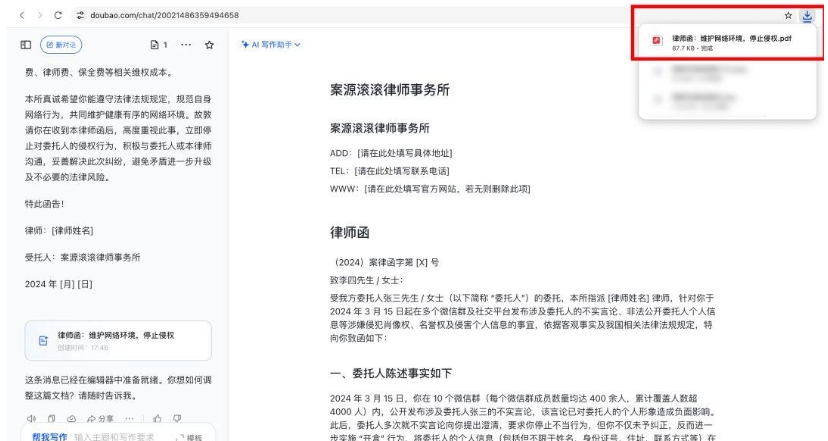
Task: Copy the reply with the copy icon
Action: point(51,418)
